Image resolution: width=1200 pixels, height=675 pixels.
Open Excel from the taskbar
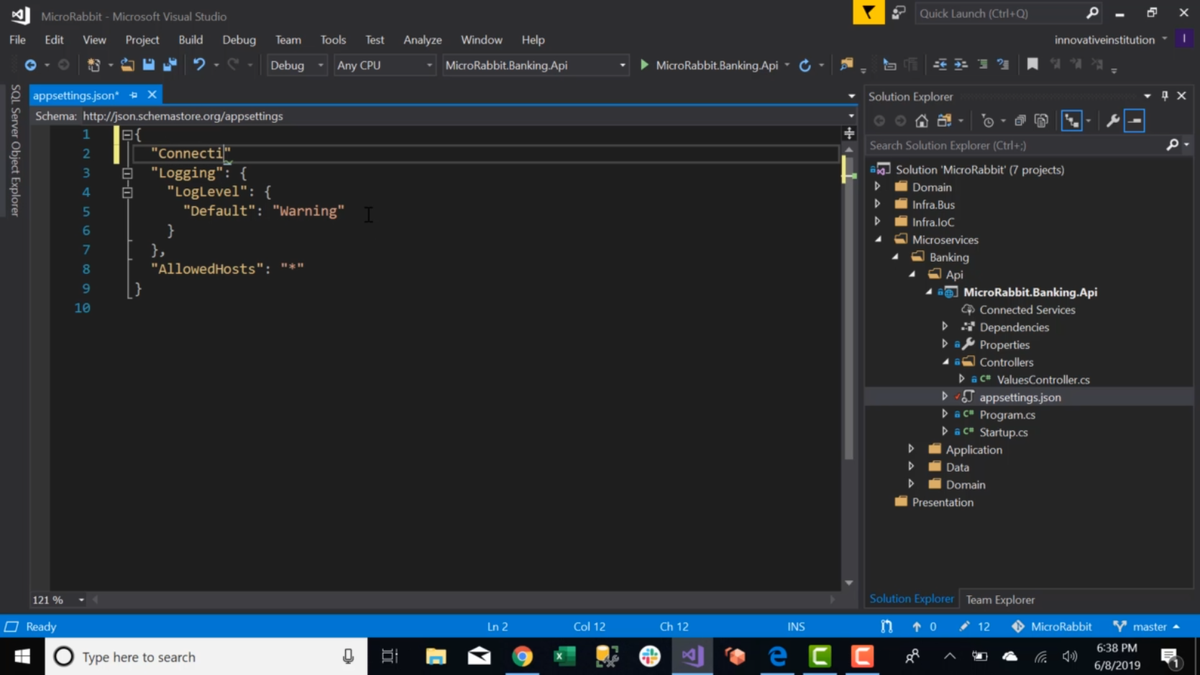pos(564,657)
